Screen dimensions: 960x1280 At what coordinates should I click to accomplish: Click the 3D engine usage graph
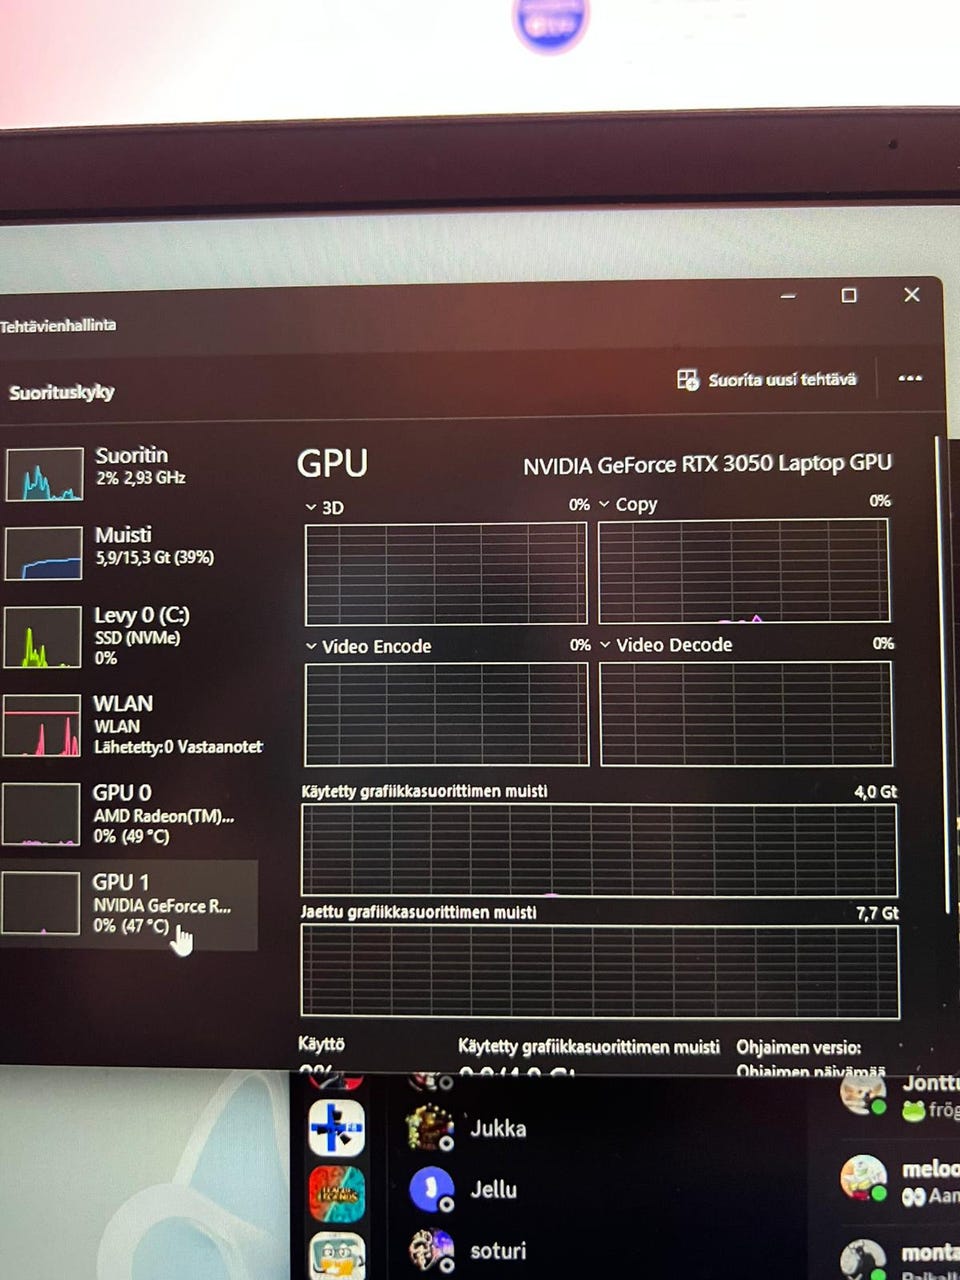click(446, 573)
